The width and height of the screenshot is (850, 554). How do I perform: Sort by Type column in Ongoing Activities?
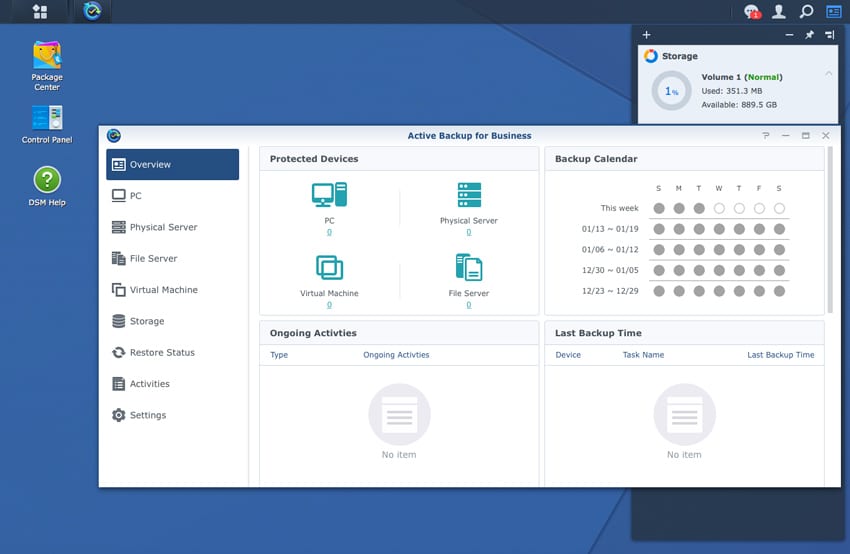(x=279, y=355)
